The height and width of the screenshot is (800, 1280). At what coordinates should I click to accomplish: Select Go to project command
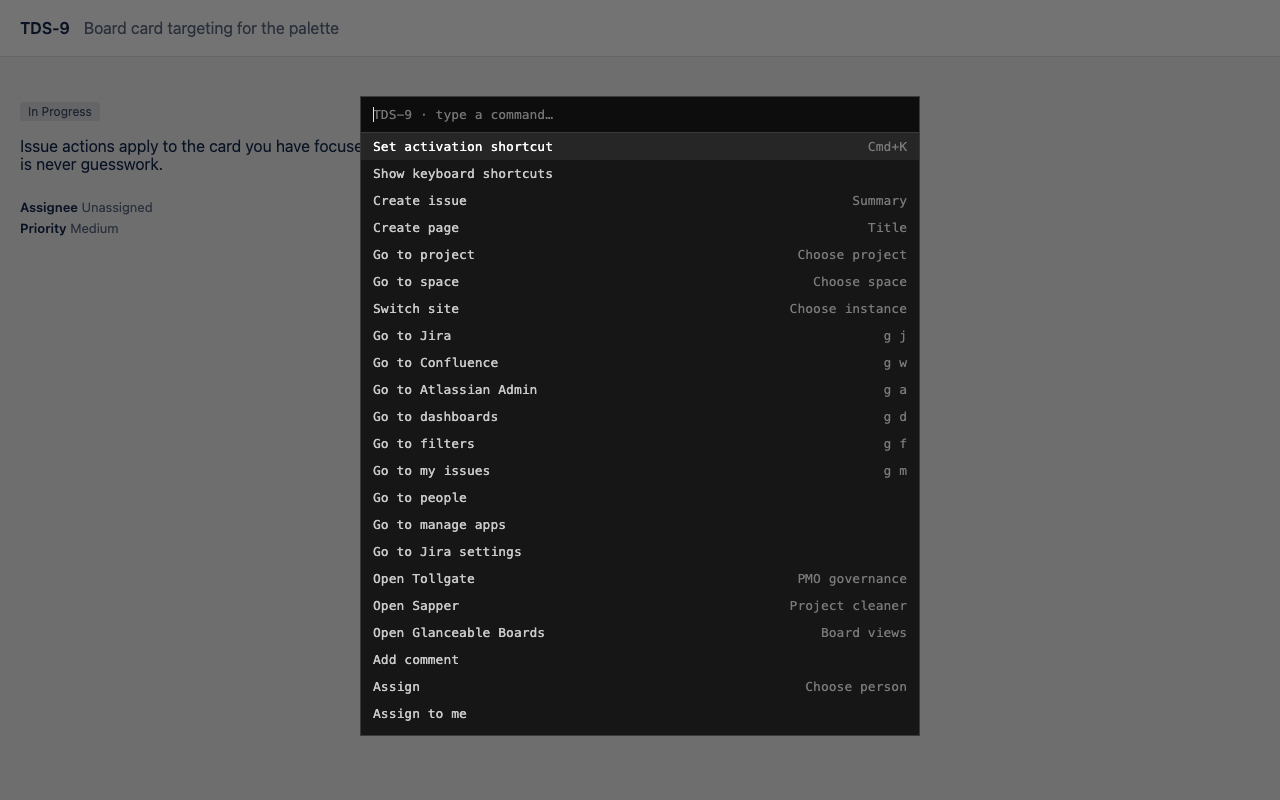[640, 255]
